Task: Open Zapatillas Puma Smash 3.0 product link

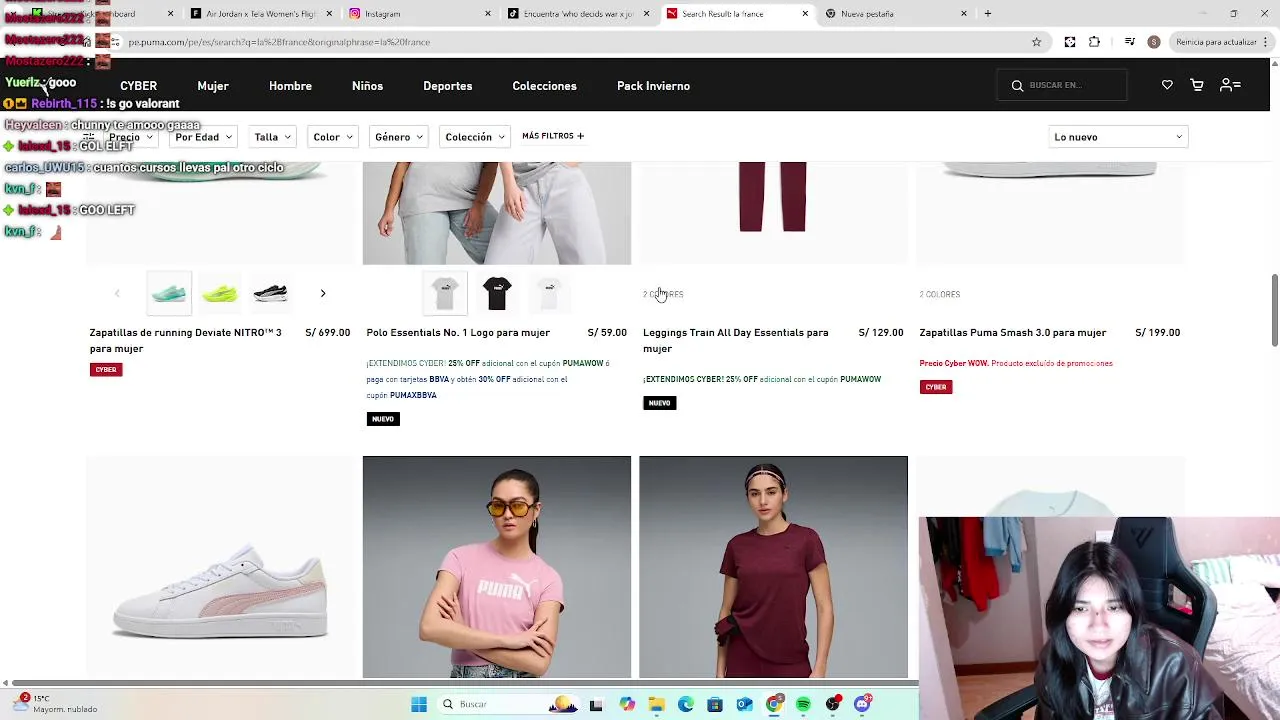Action: click(1013, 332)
